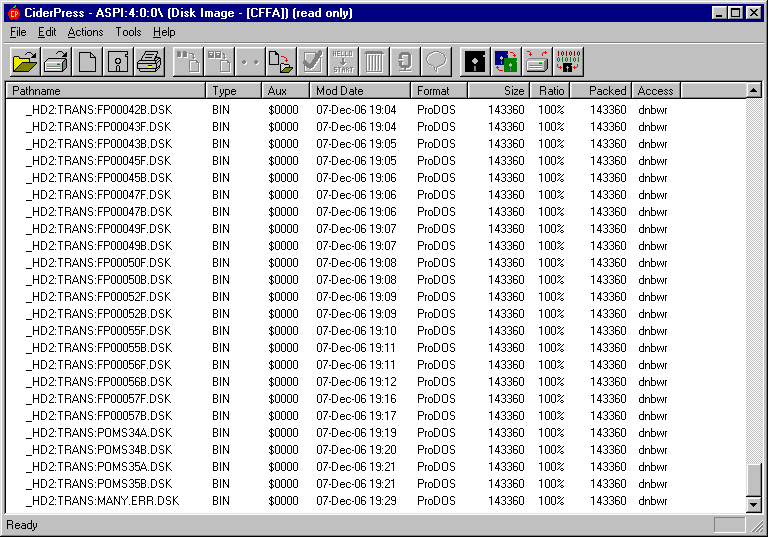Click the Open volume drive icon
This screenshot has width=768, height=537.
pyautogui.click(x=56, y=62)
